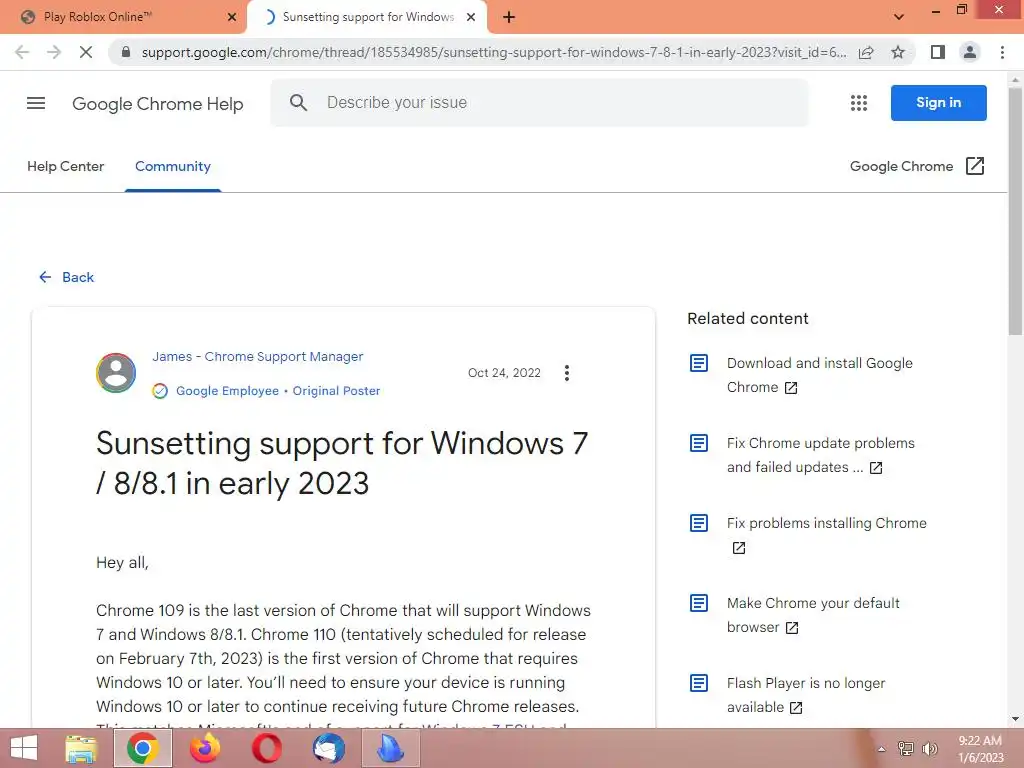Open the tab search dropdown arrow
The width and height of the screenshot is (1024, 768).
(899, 17)
